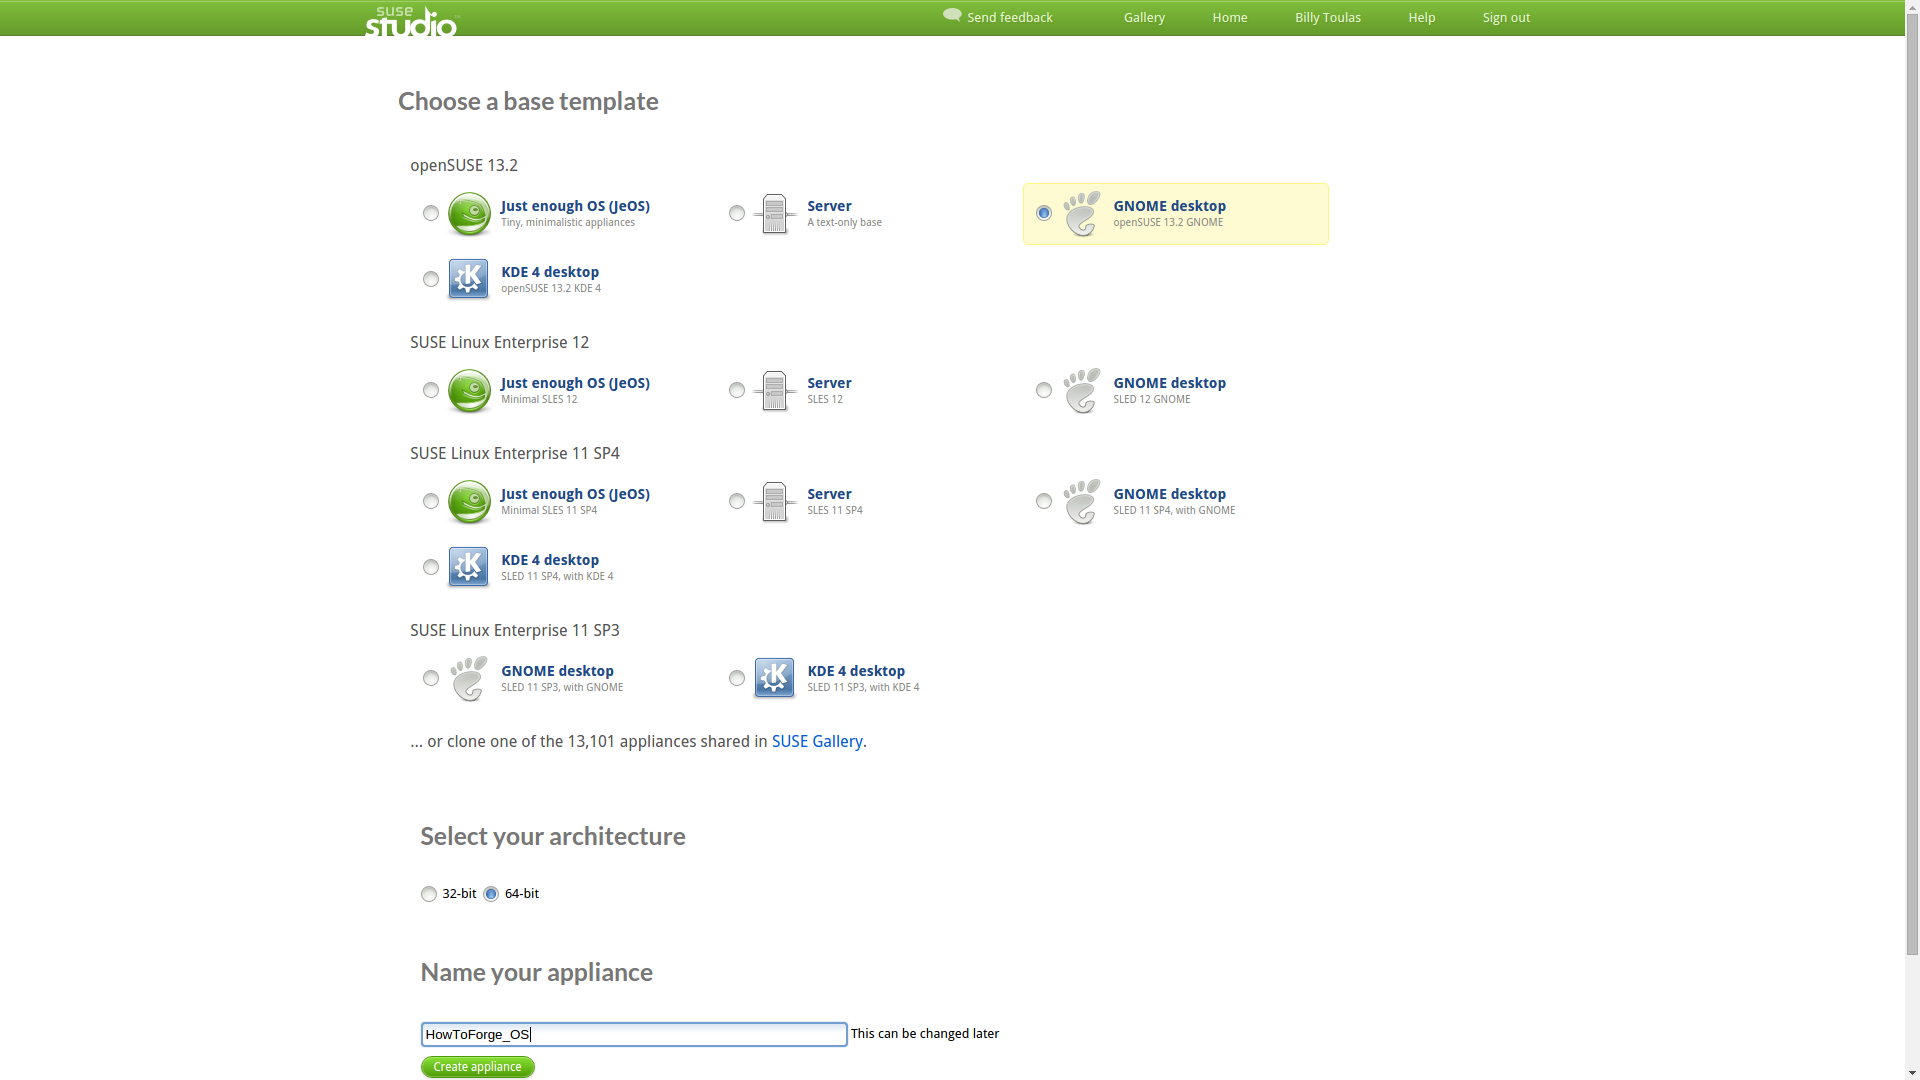Choose the 32-bit architecture radio button
1920x1080 pixels.
(x=429, y=894)
